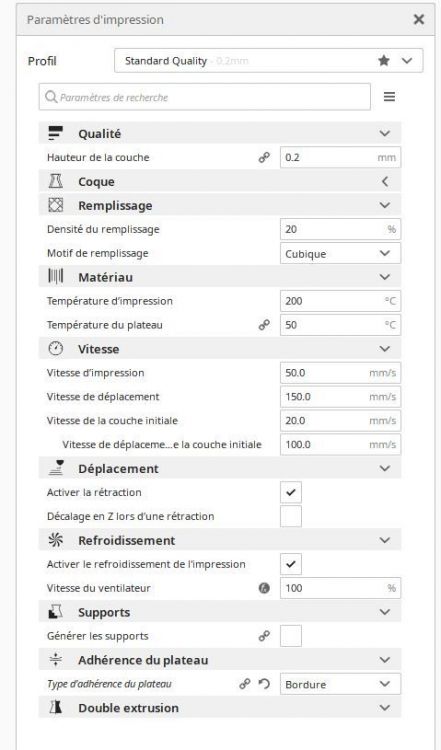Close the Paramètres d'impression panel

(419, 19)
